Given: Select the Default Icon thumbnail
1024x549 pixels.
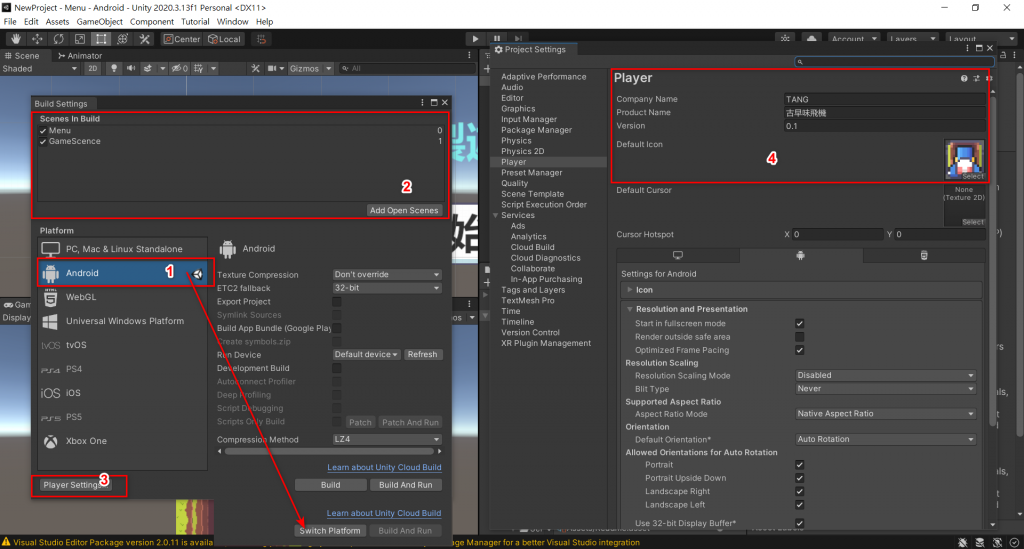Looking at the screenshot, I should [965, 159].
